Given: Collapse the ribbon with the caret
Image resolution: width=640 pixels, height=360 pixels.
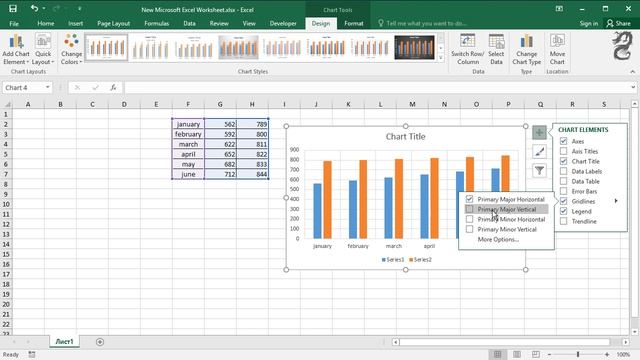Looking at the screenshot, I should click(x=633, y=72).
